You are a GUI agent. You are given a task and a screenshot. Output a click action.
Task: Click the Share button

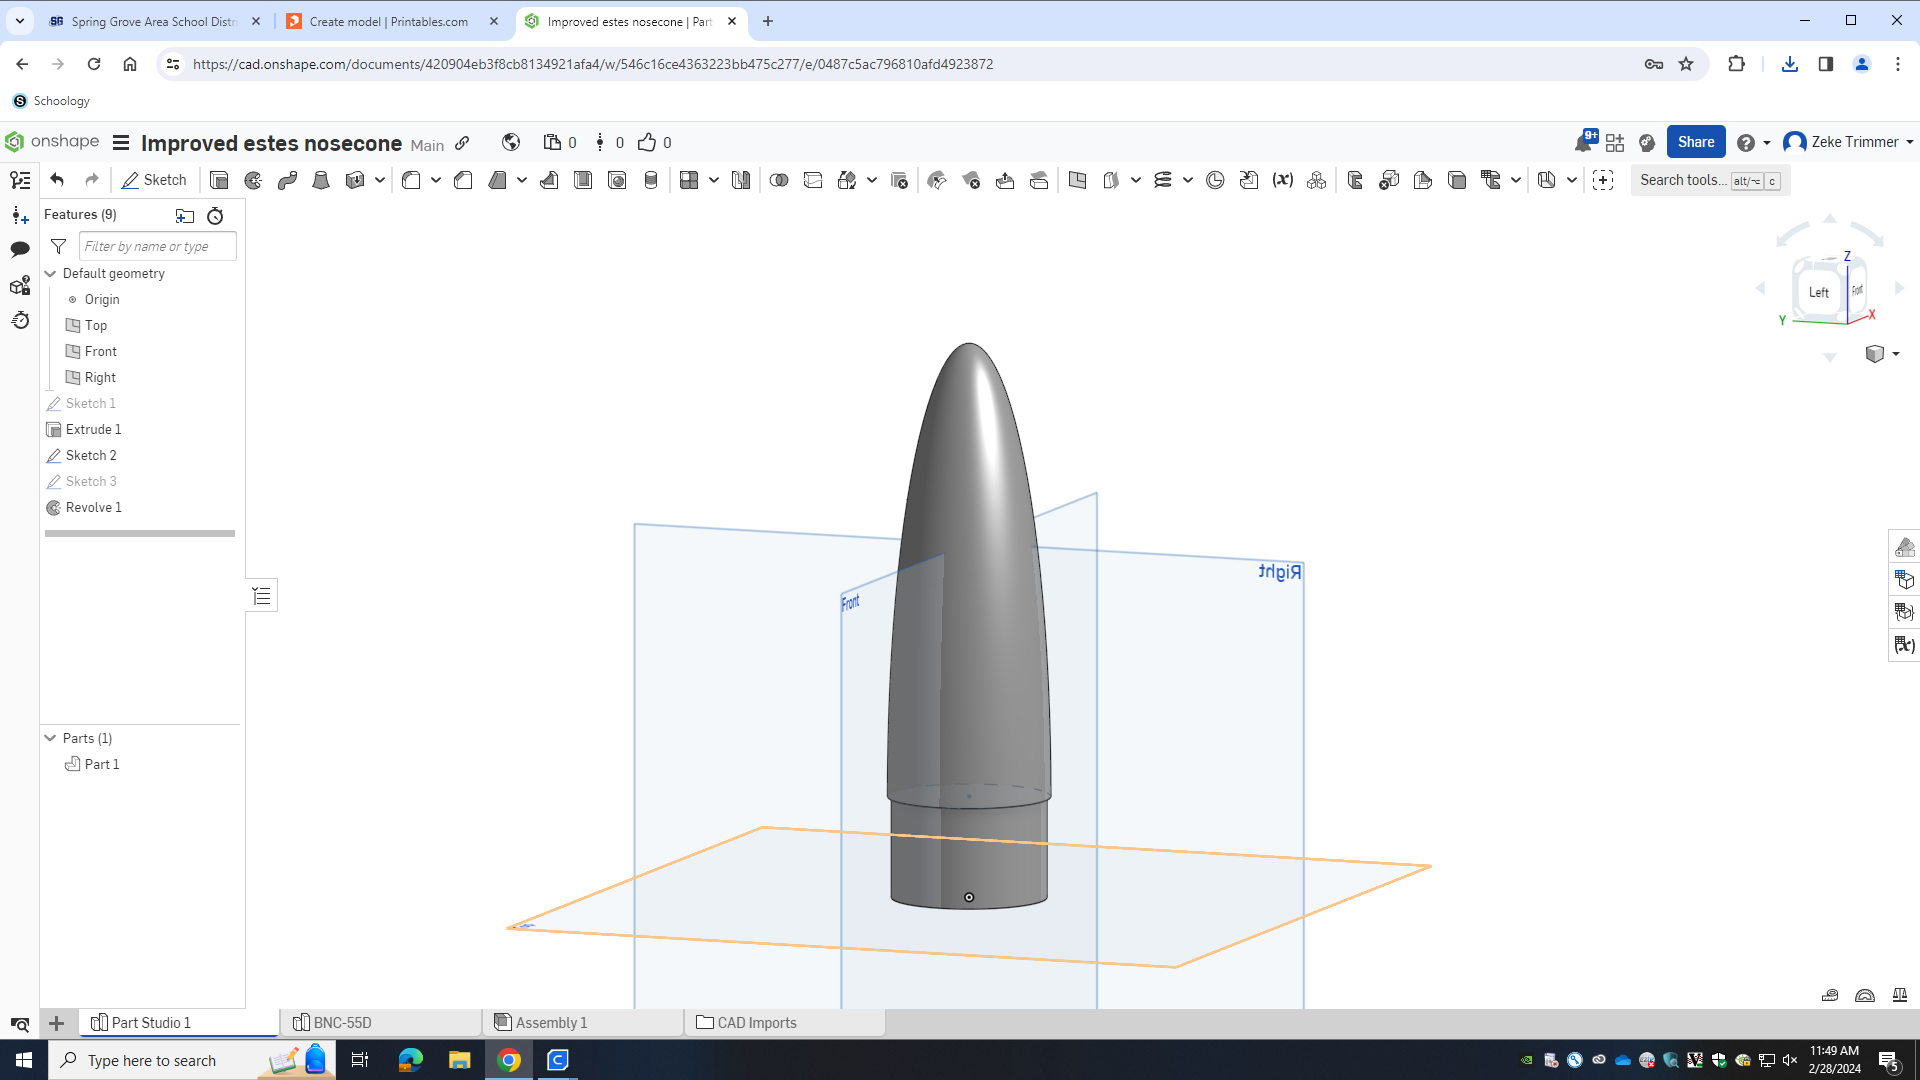click(x=1696, y=142)
